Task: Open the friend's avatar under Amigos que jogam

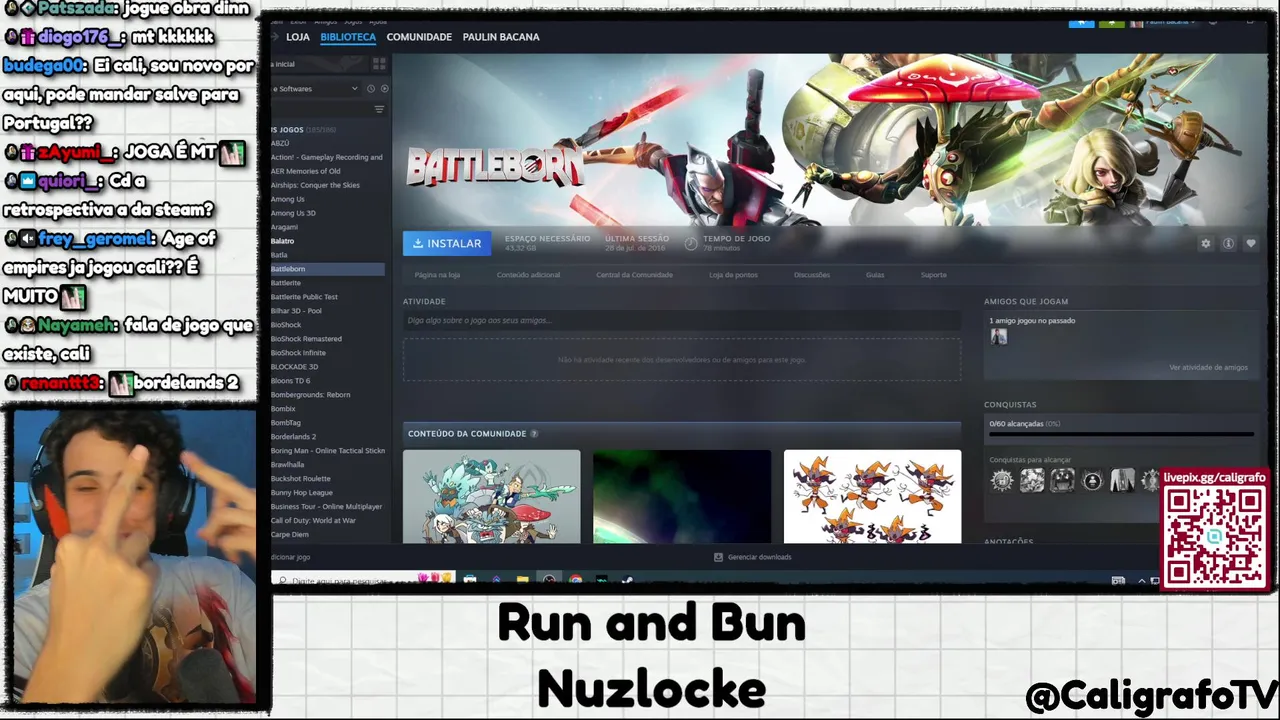Action: tap(998, 337)
